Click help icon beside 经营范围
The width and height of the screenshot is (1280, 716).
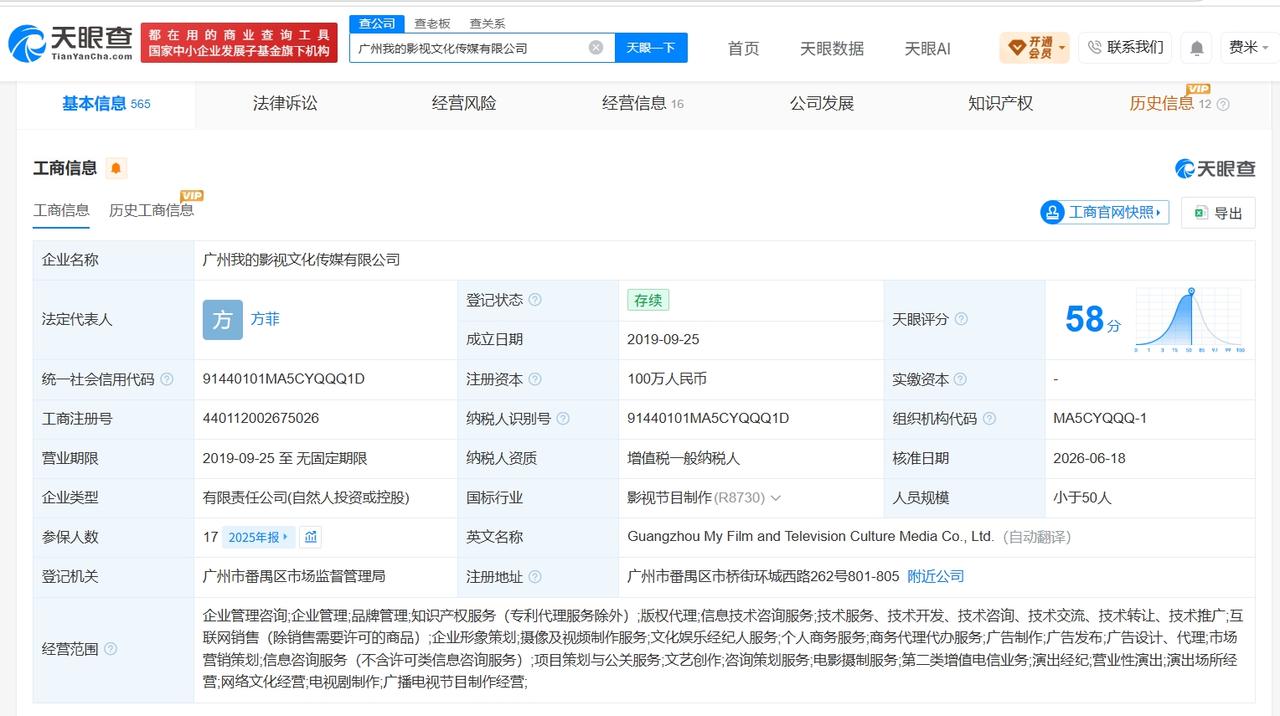tap(110, 649)
